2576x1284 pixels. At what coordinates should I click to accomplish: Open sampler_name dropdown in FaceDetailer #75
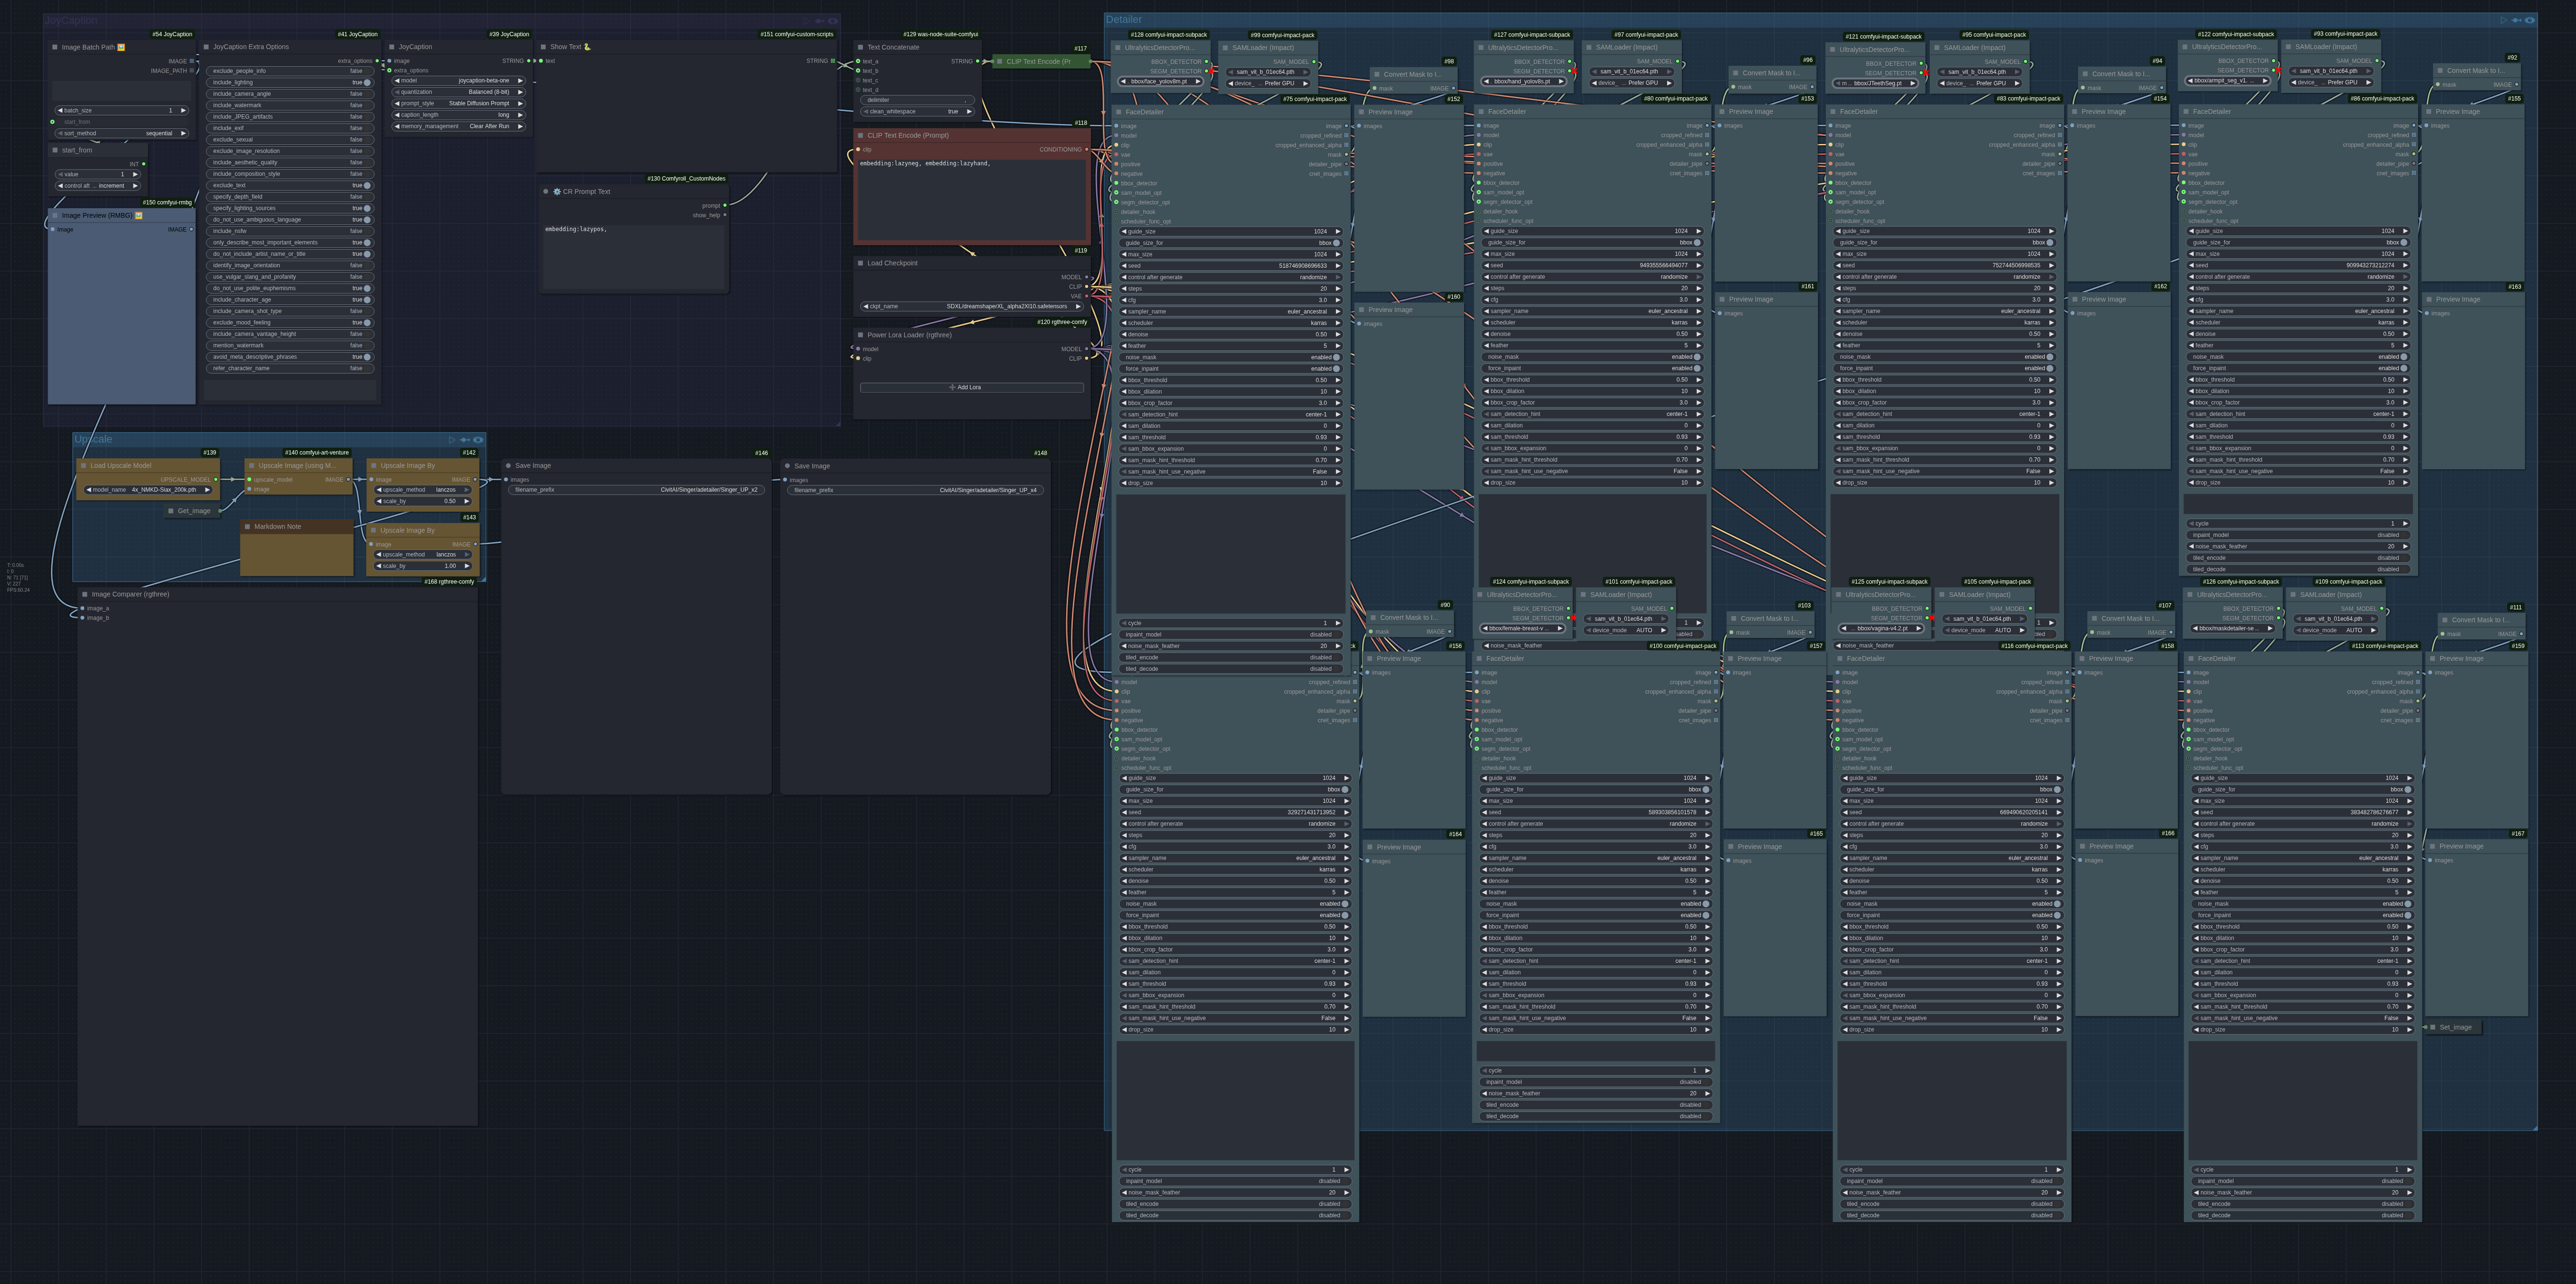pyautogui.click(x=1231, y=311)
